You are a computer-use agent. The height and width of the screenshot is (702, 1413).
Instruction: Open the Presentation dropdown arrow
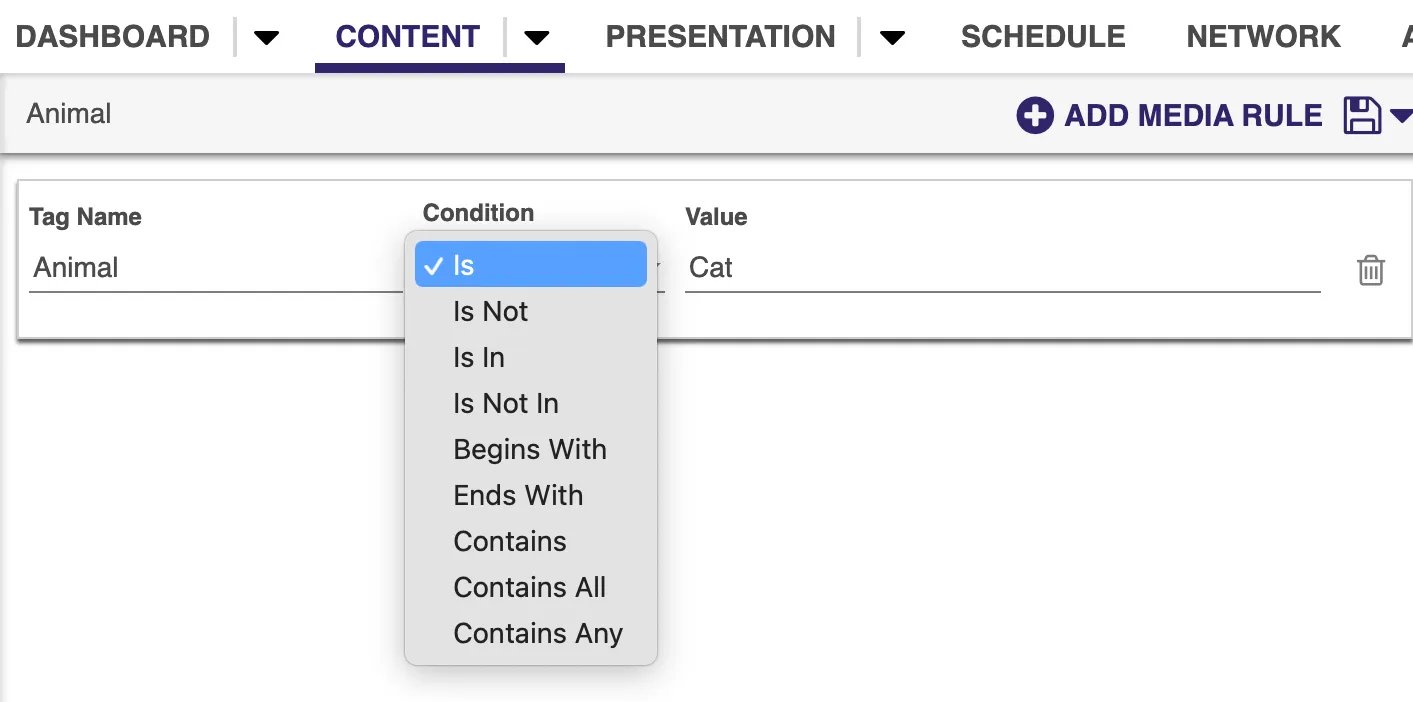892,38
